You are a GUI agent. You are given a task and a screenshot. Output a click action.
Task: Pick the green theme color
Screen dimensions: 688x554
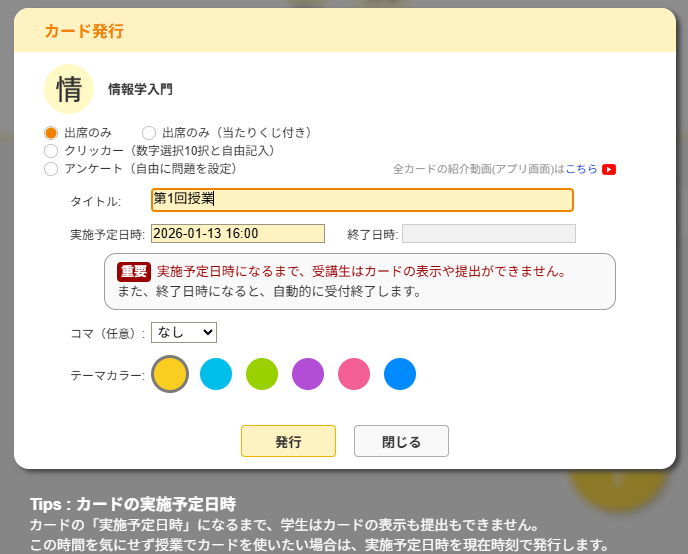click(x=262, y=374)
